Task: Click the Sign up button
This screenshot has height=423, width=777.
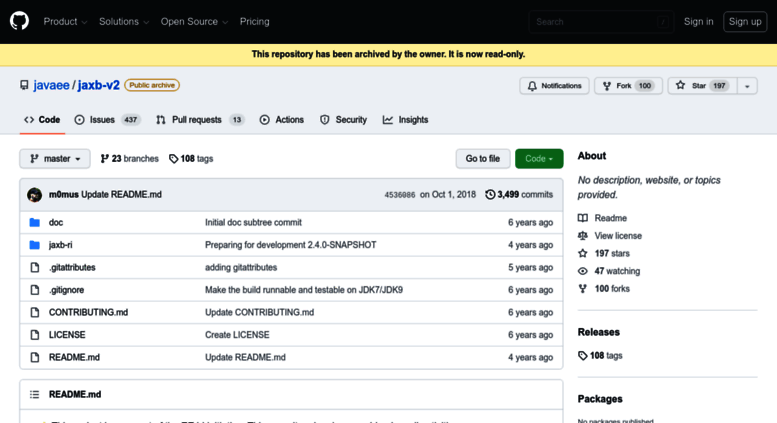Action: (745, 21)
